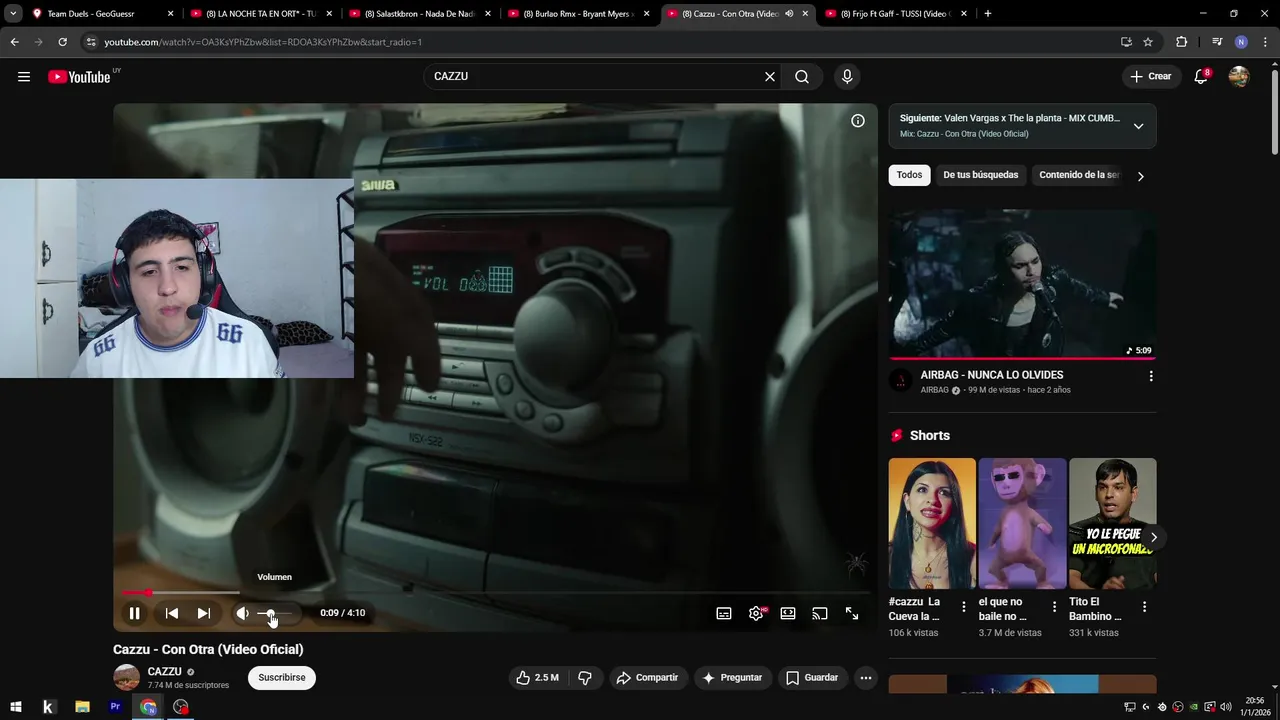The width and height of the screenshot is (1280, 720).
Task: Mute the video with the speaker icon
Action: (242, 613)
